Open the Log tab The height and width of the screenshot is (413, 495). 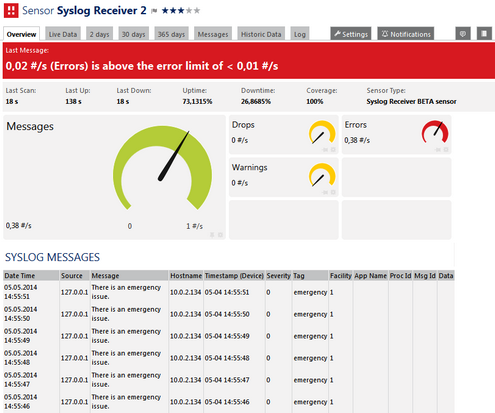[x=300, y=34]
